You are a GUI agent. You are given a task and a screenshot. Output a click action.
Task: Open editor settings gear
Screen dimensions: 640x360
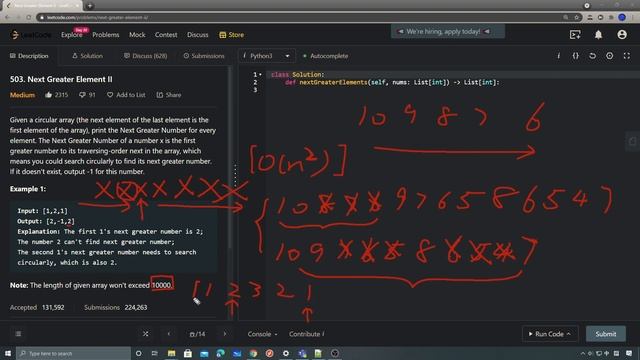pos(609,56)
